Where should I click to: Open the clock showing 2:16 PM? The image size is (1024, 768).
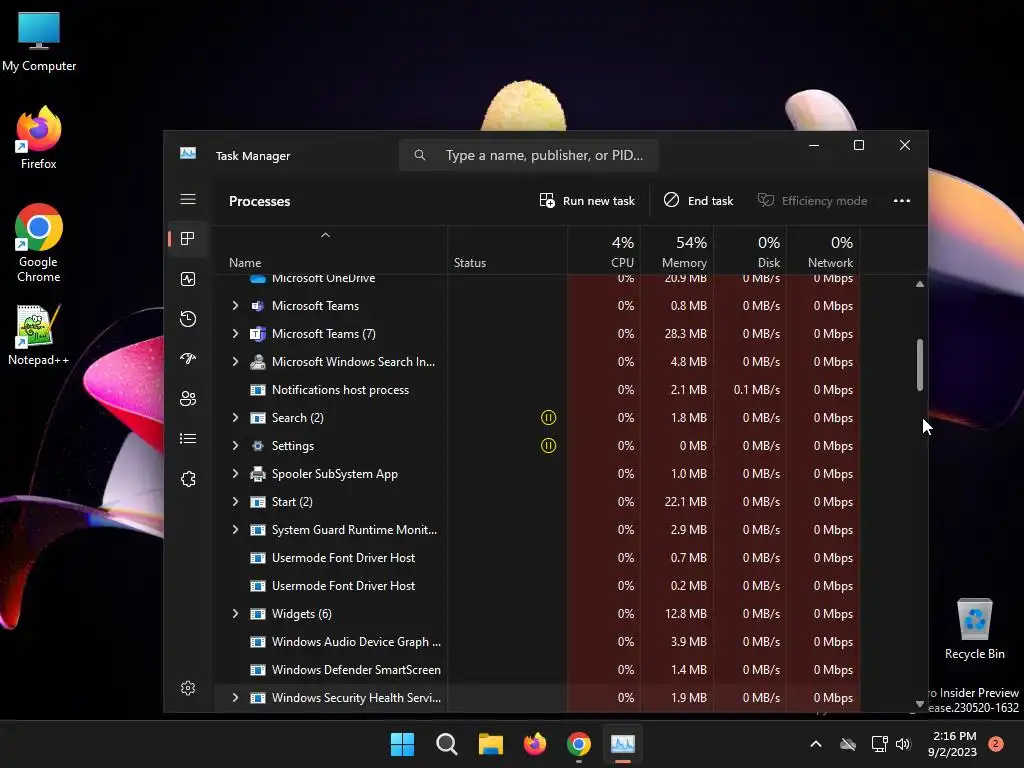[x=953, y=744]
